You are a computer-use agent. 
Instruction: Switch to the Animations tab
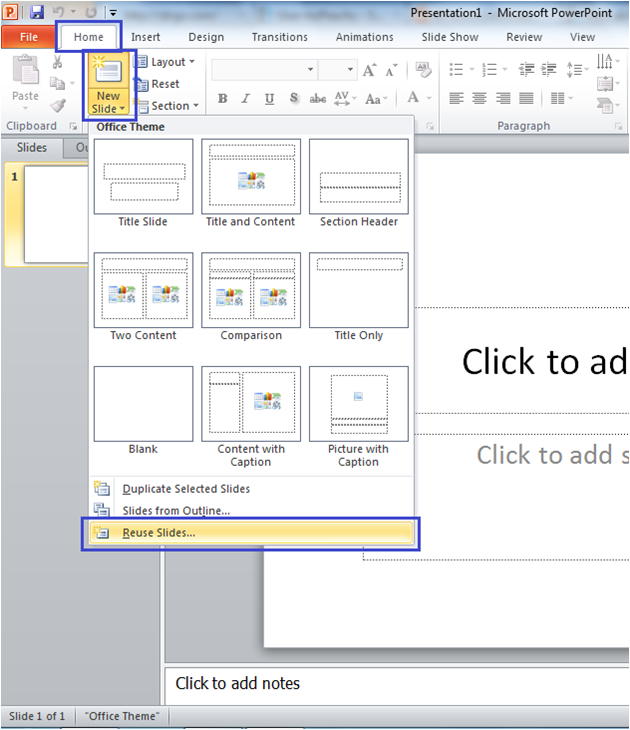(365, 37)
